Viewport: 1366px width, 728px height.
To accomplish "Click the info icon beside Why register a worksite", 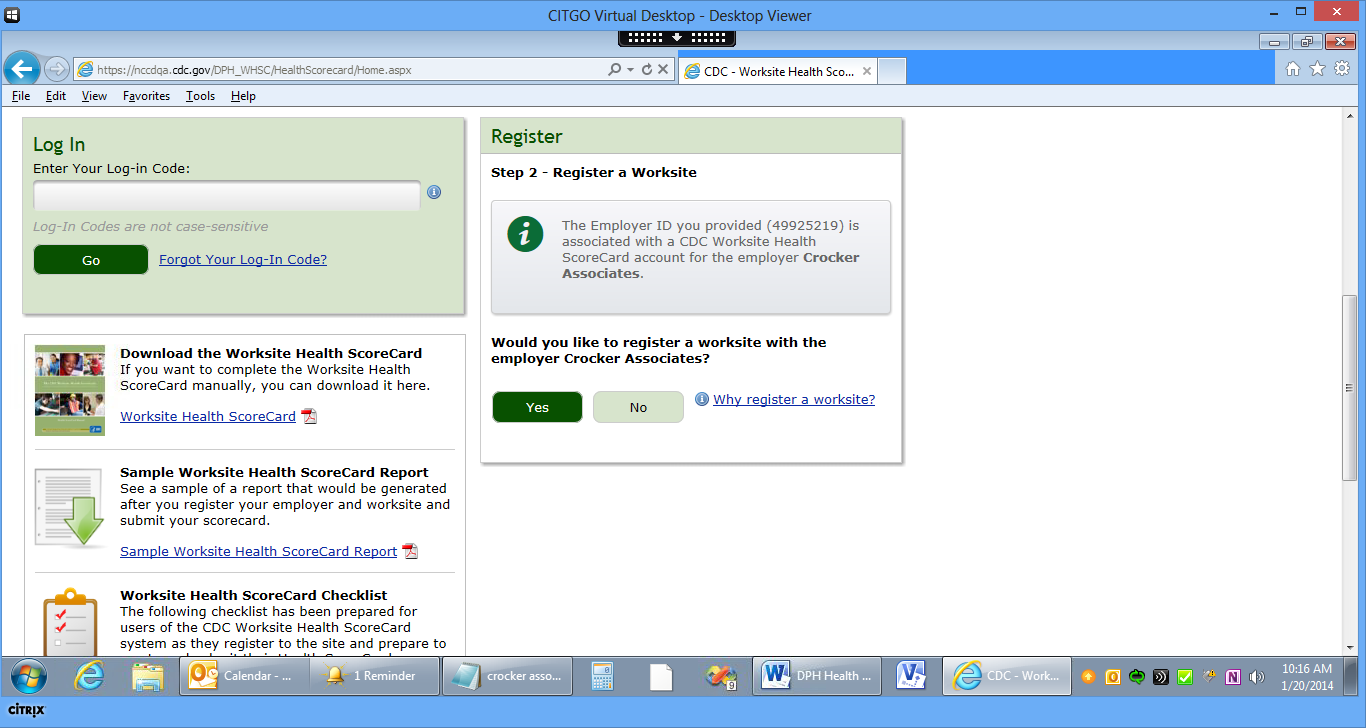I will [702, 400].
